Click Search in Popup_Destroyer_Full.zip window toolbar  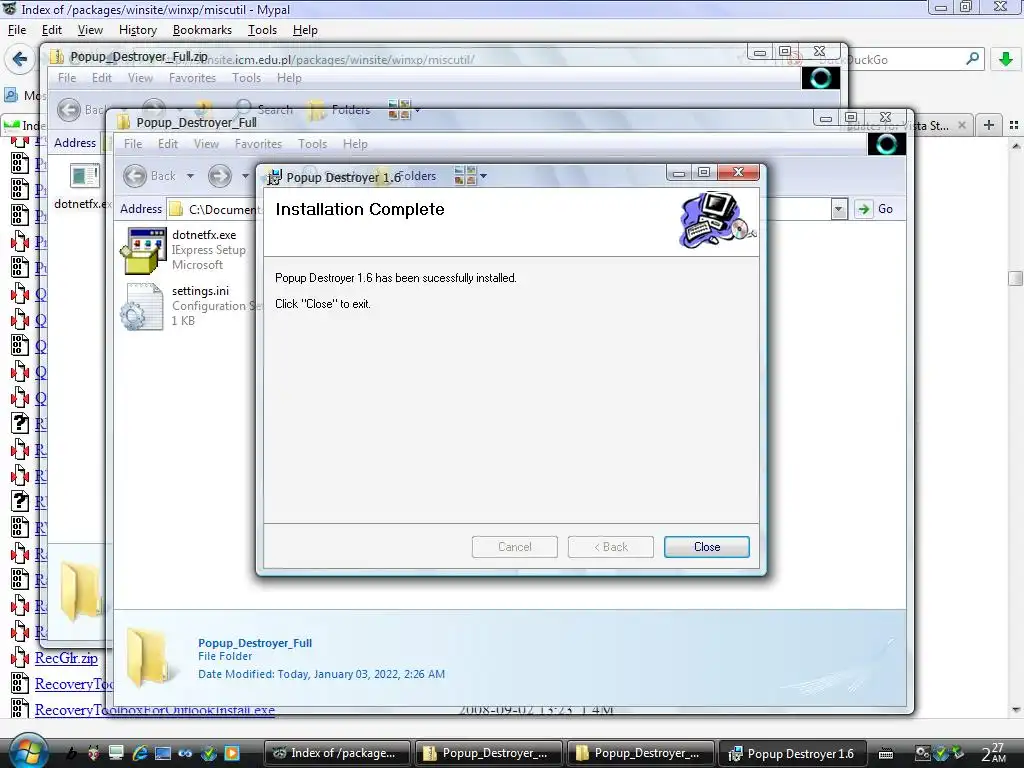[x=264, y=109]
